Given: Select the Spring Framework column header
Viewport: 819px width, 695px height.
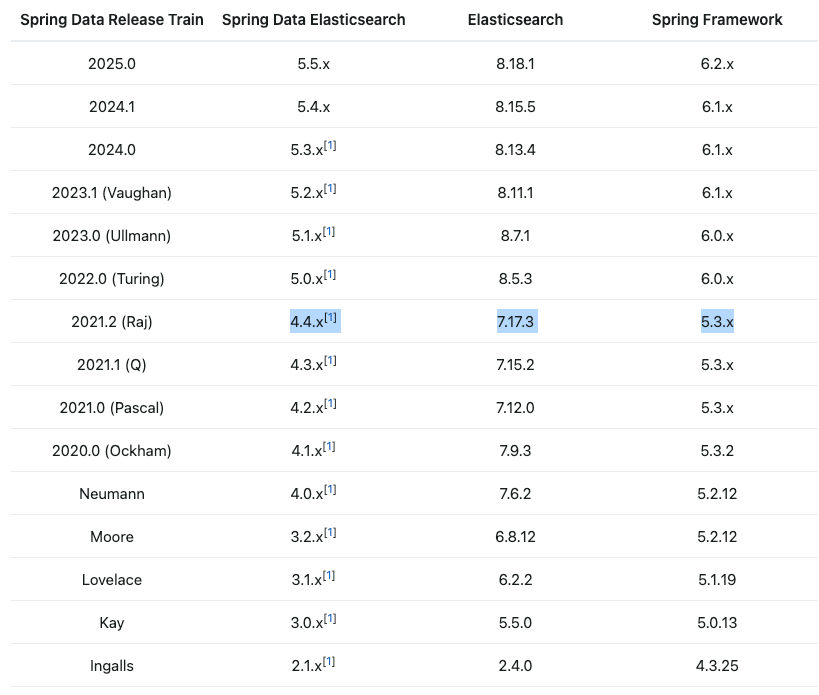Looking at the screenshot, I should pos(717,20).
